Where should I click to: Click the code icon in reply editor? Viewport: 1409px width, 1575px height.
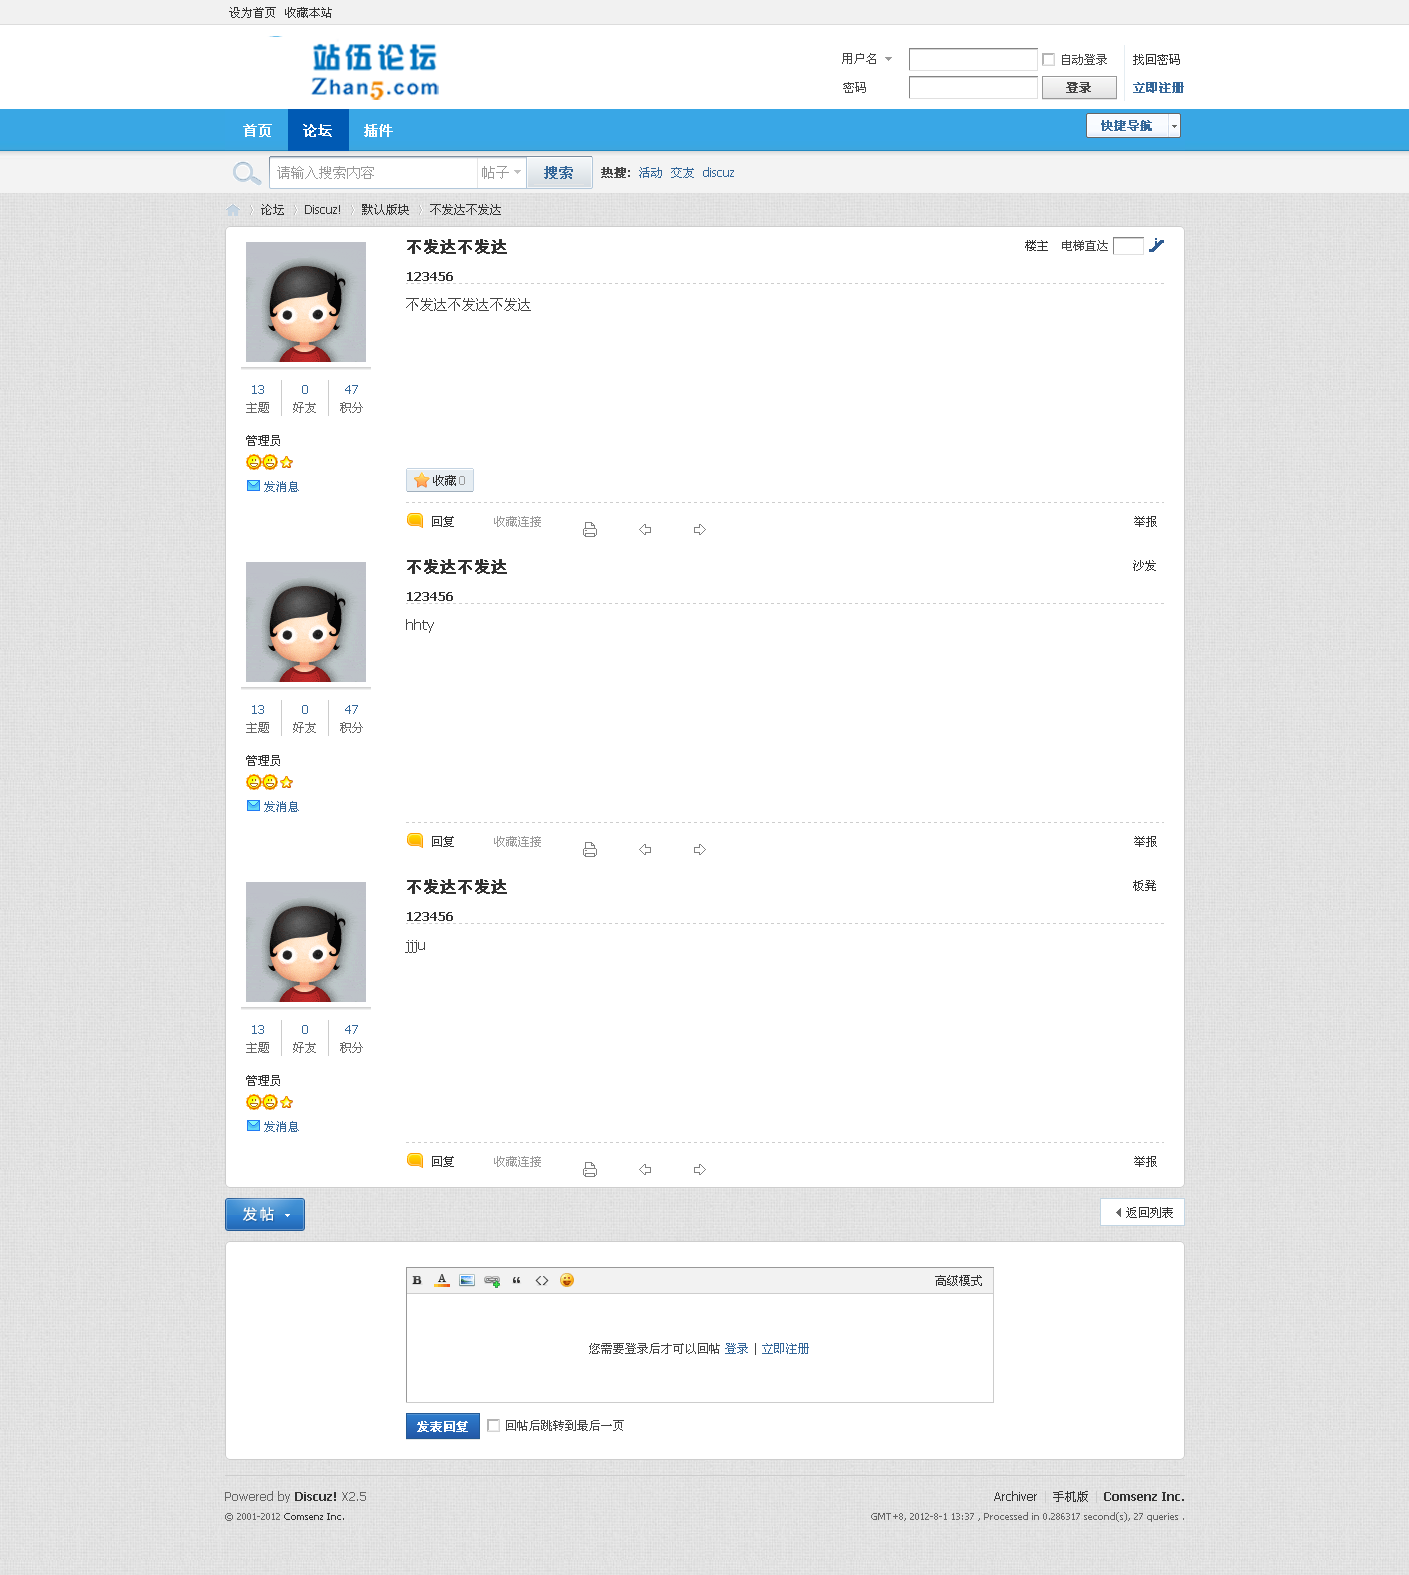[542, 1280]
